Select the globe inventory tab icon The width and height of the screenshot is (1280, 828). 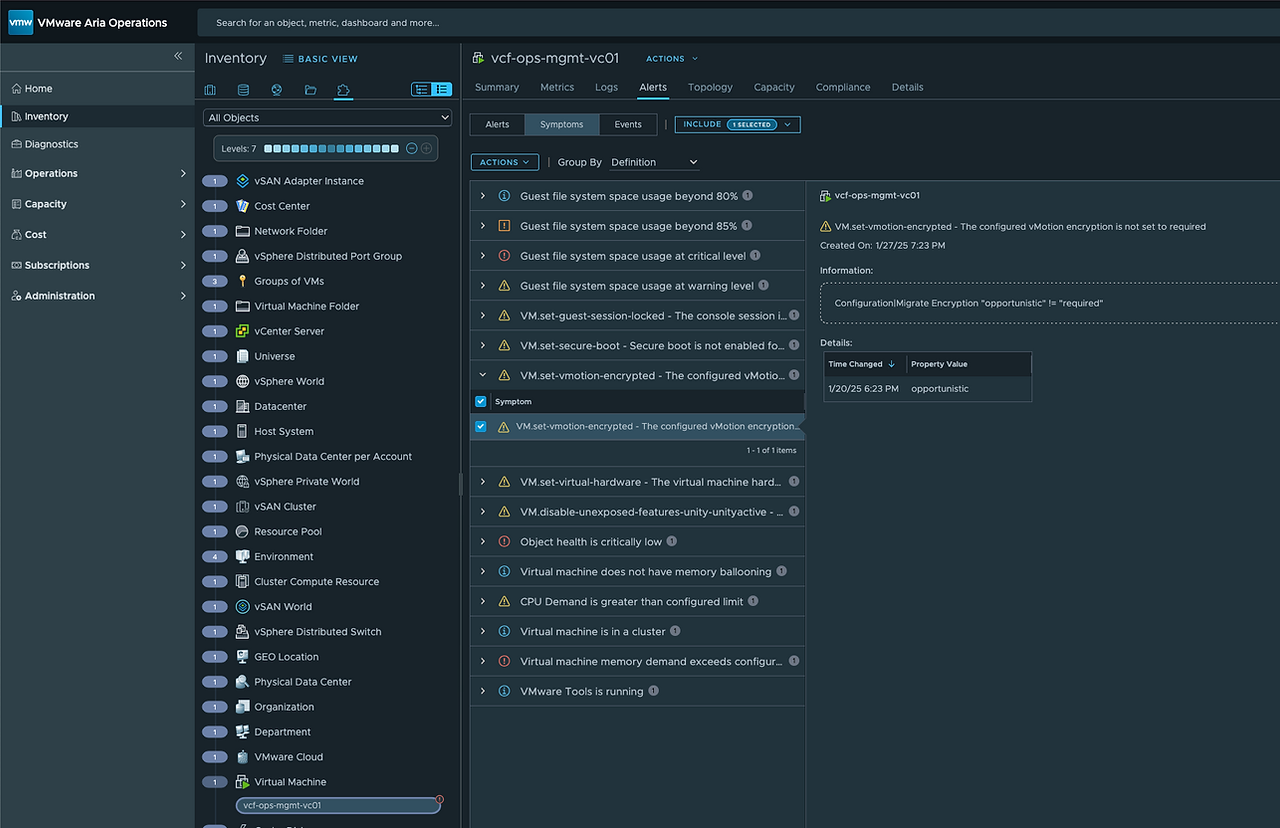[x=277, y=90]
